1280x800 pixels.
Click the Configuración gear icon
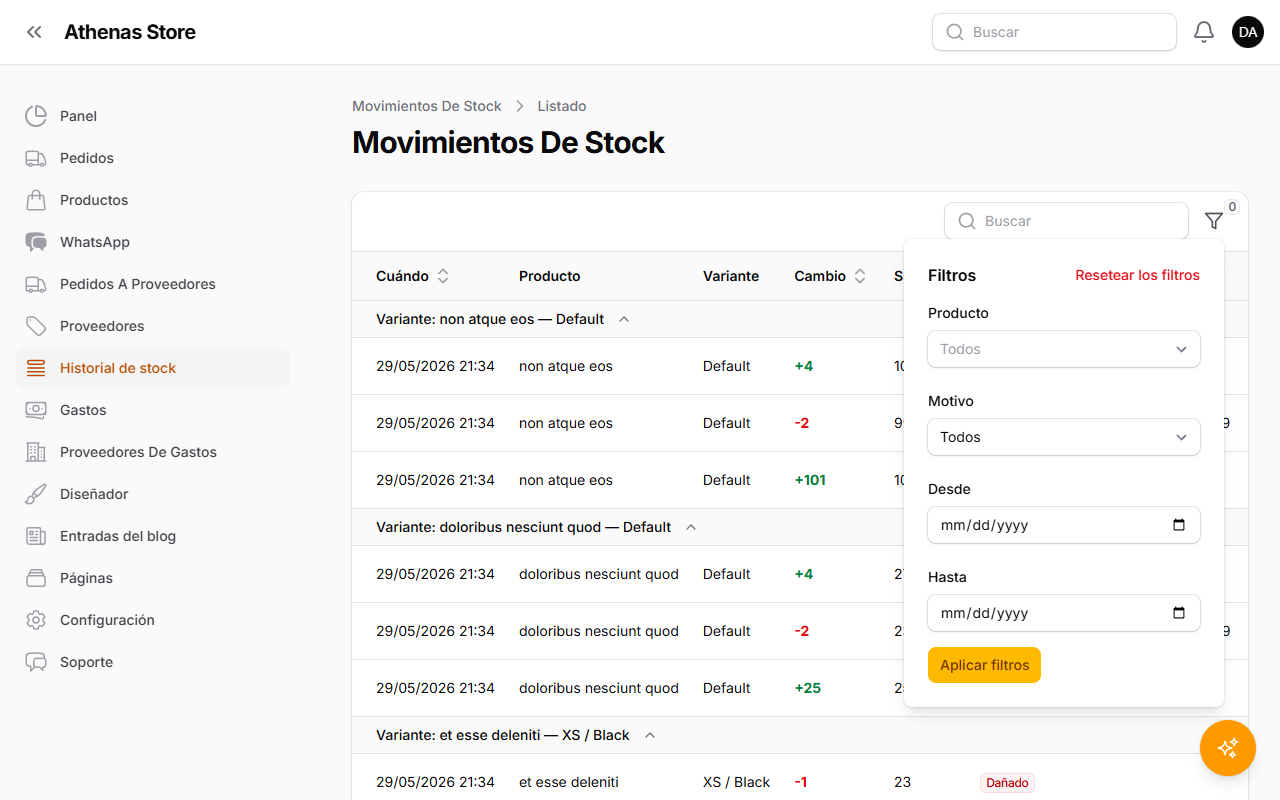[x=36, y=620]
